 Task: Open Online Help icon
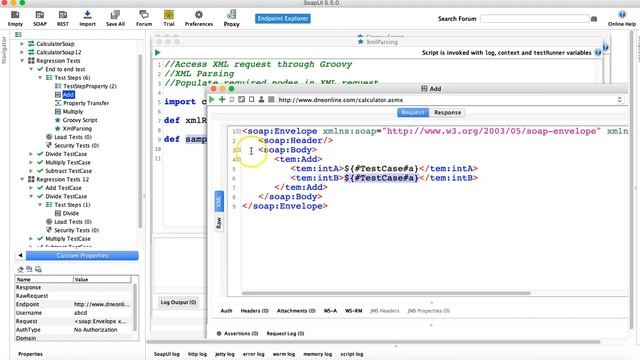(x=622, y=15)
